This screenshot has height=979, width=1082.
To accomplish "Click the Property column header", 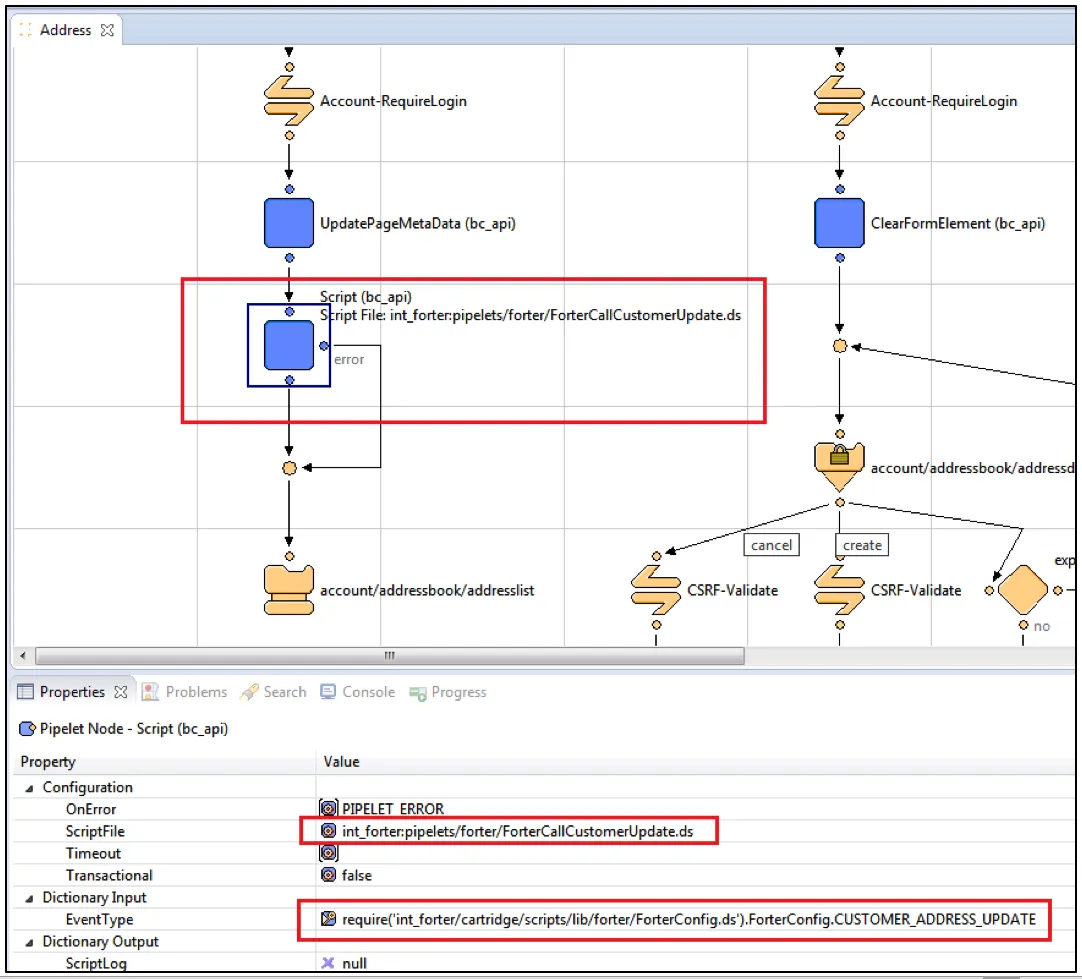I will coord(164,762).
